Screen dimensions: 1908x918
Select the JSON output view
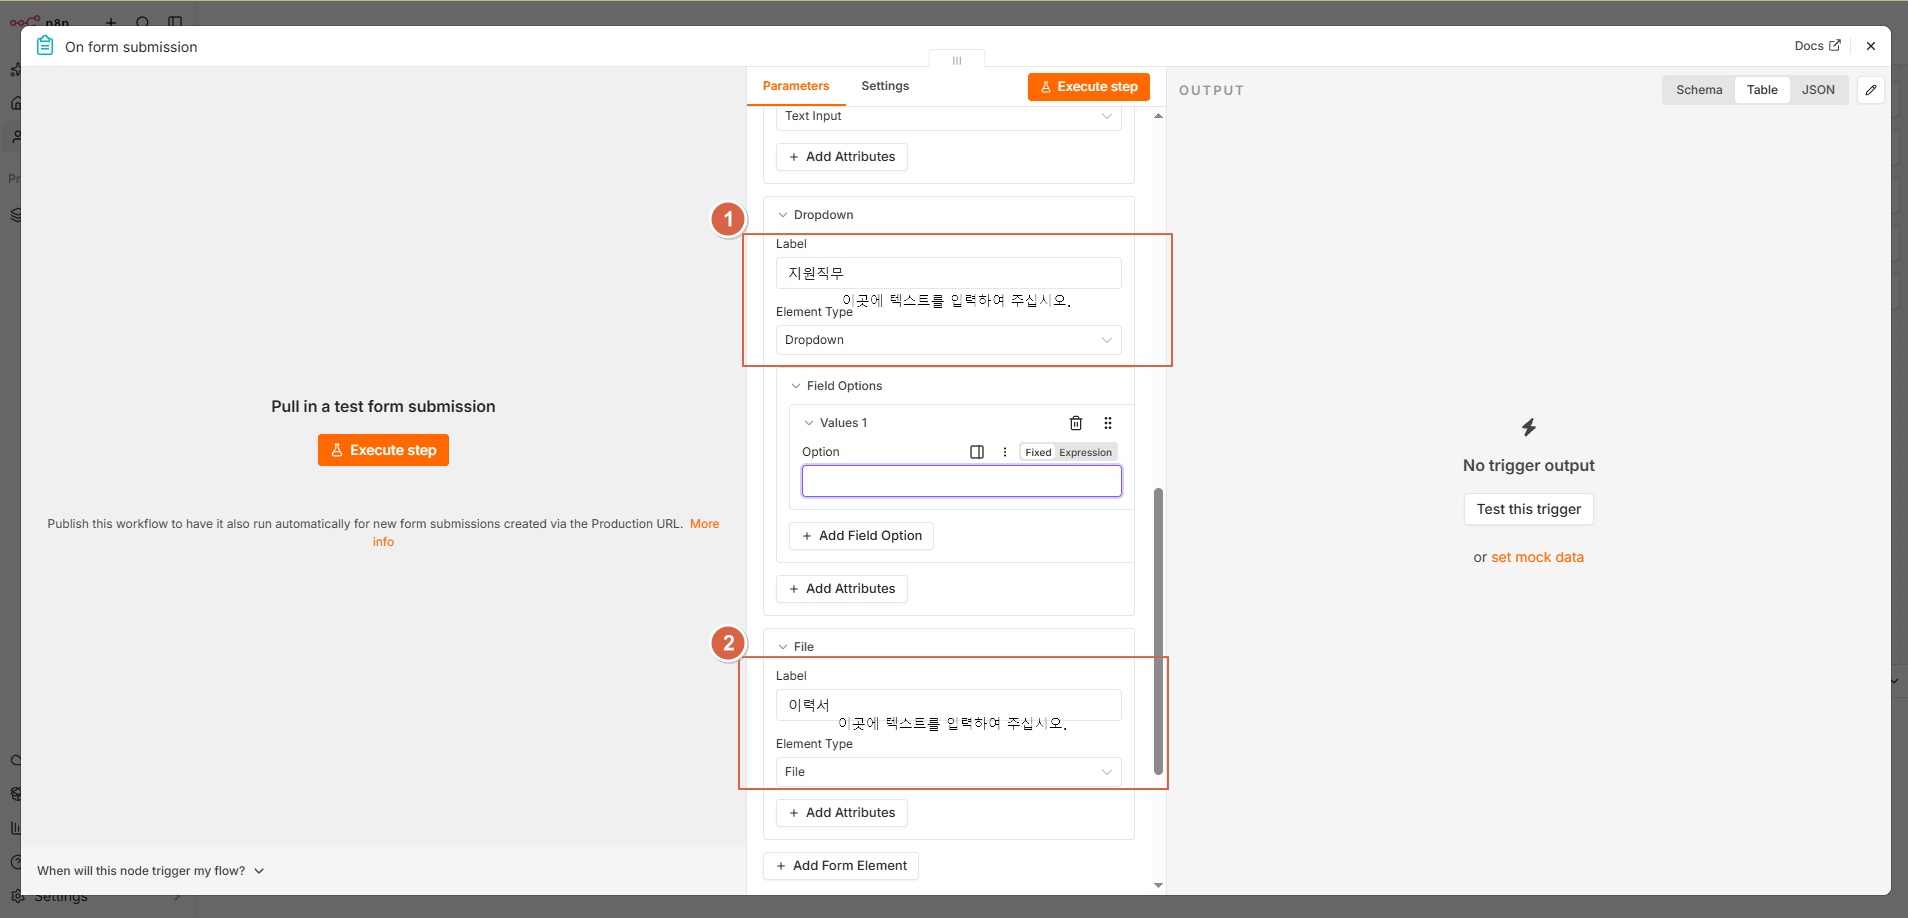click(x=1818, y=90)
